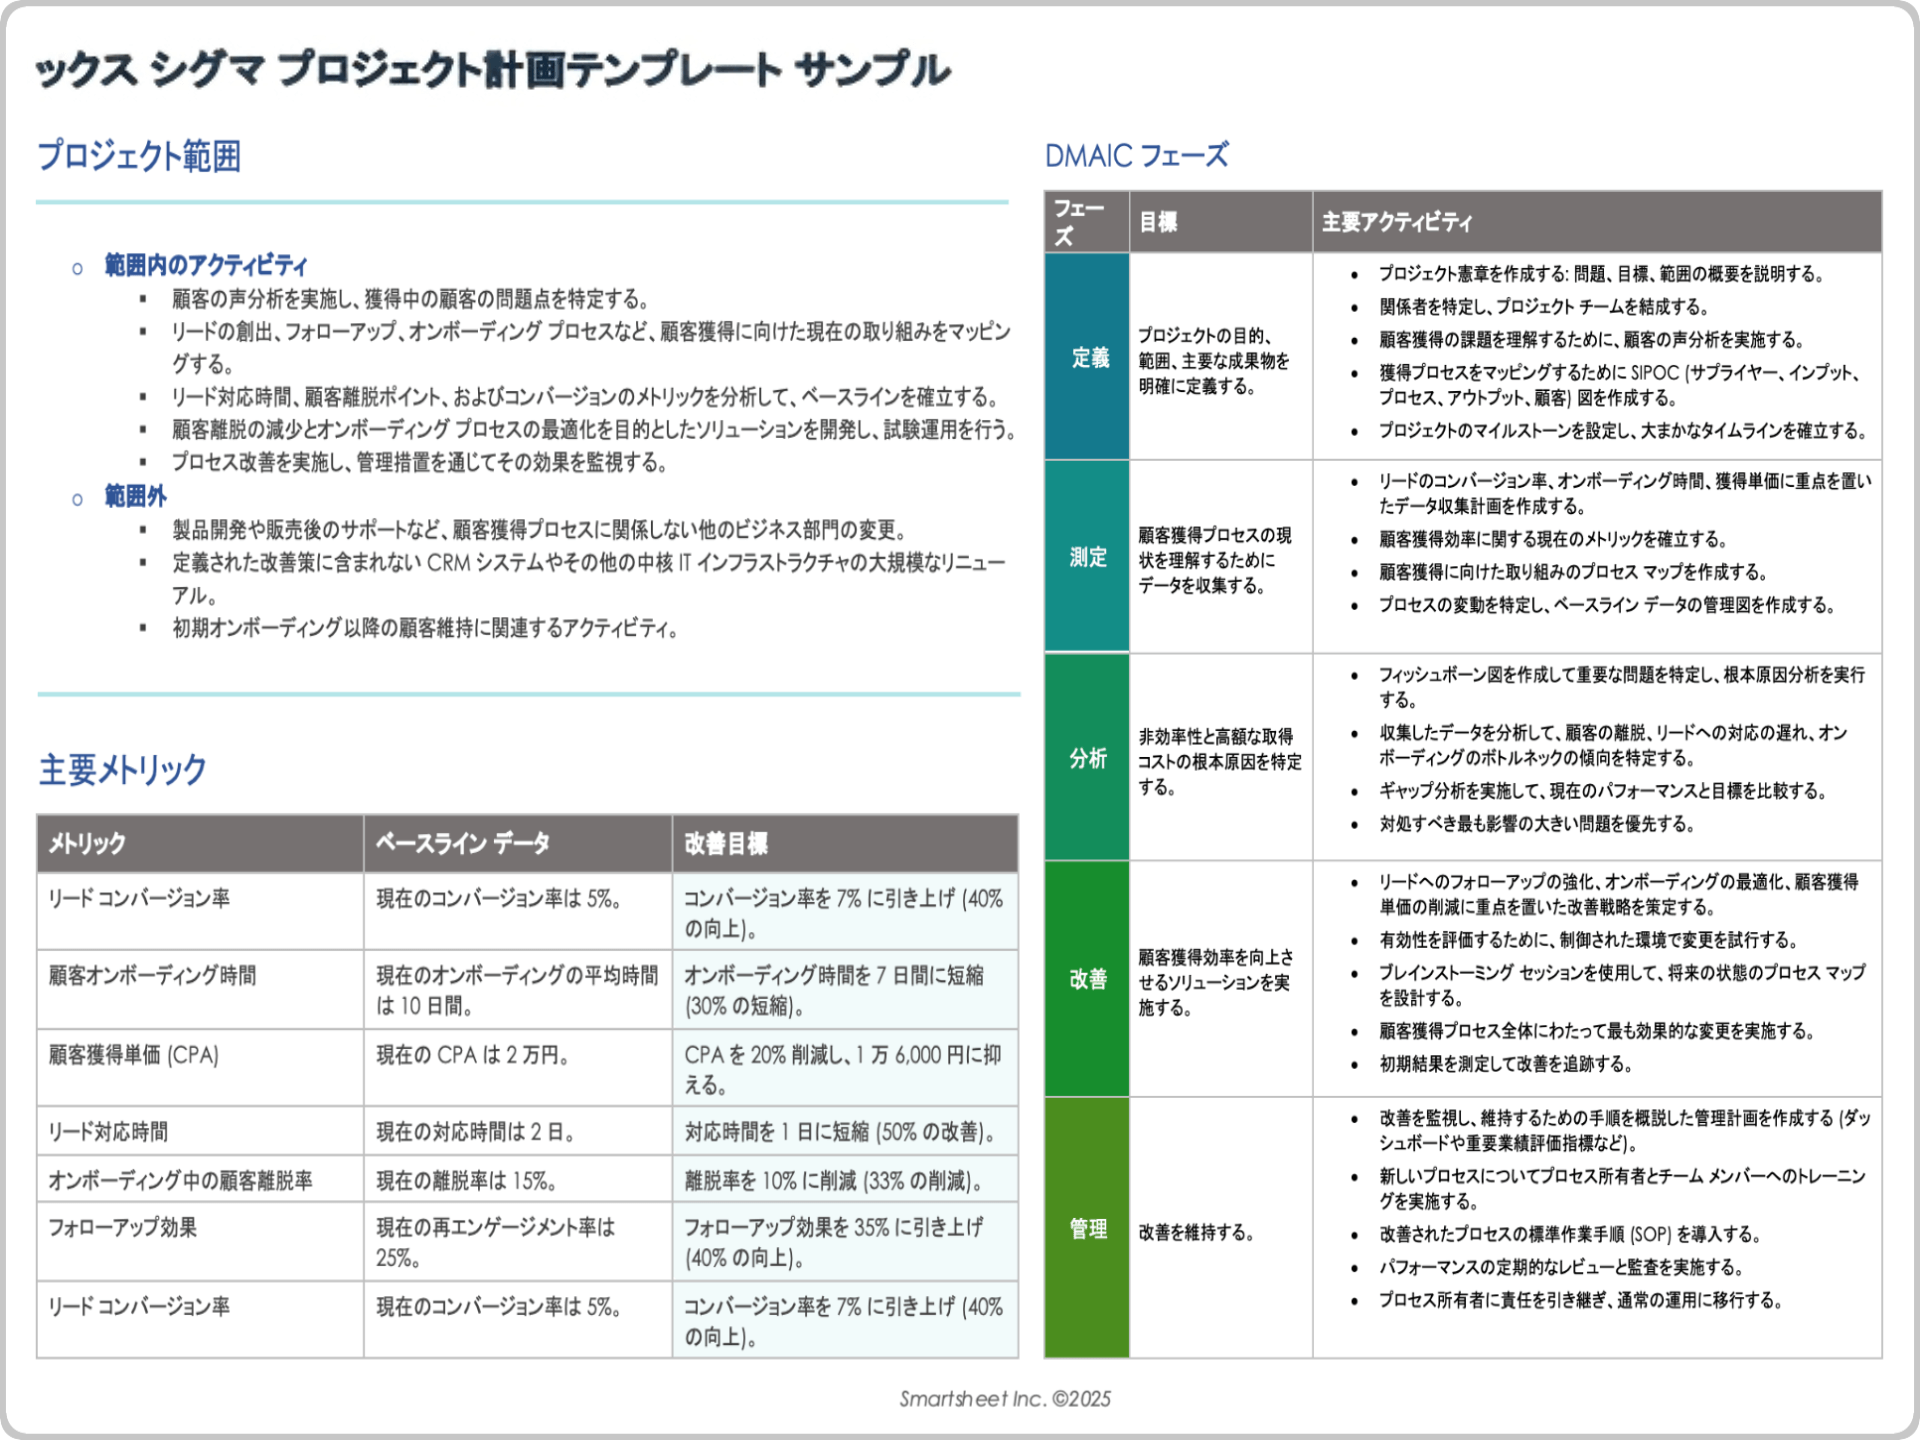The width and height of the screenshot is (1920, 1440).
Task: Select bullet 対処すべき最も影響の大きい問題を優先する。
Action: (x=1537, y=824)
